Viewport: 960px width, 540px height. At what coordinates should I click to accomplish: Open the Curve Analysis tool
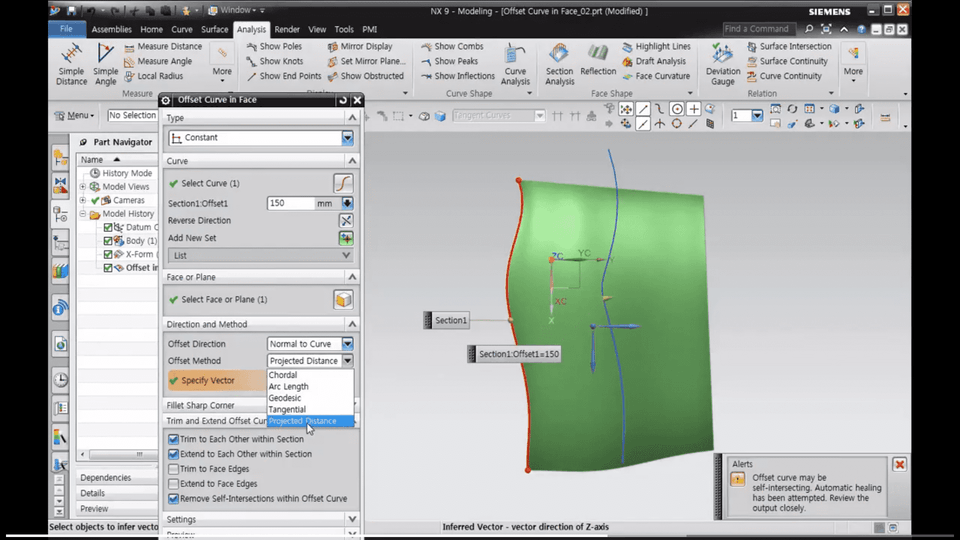[515, 64]
